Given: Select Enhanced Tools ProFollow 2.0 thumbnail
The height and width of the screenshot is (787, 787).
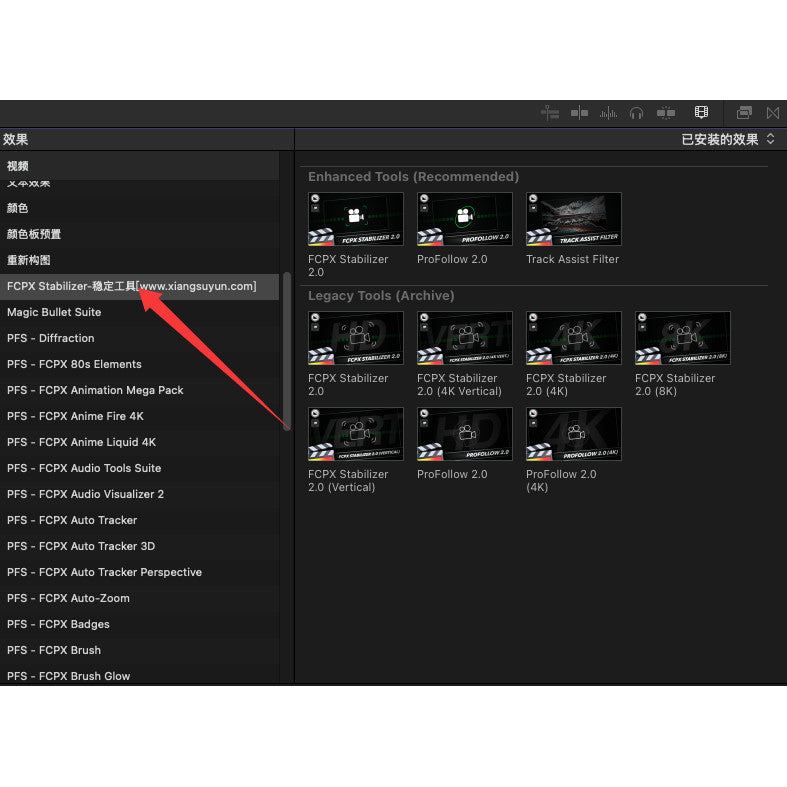Looking at the screenshot, I should (464, 219).
